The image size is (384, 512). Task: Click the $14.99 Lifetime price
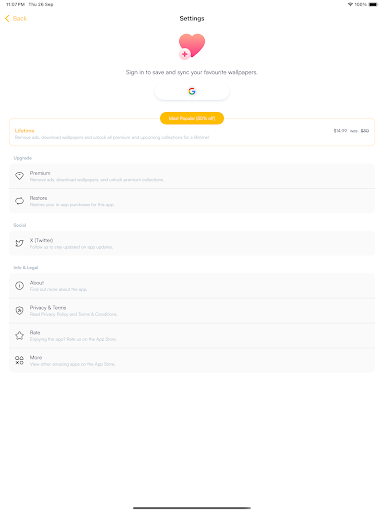(340, 131)
